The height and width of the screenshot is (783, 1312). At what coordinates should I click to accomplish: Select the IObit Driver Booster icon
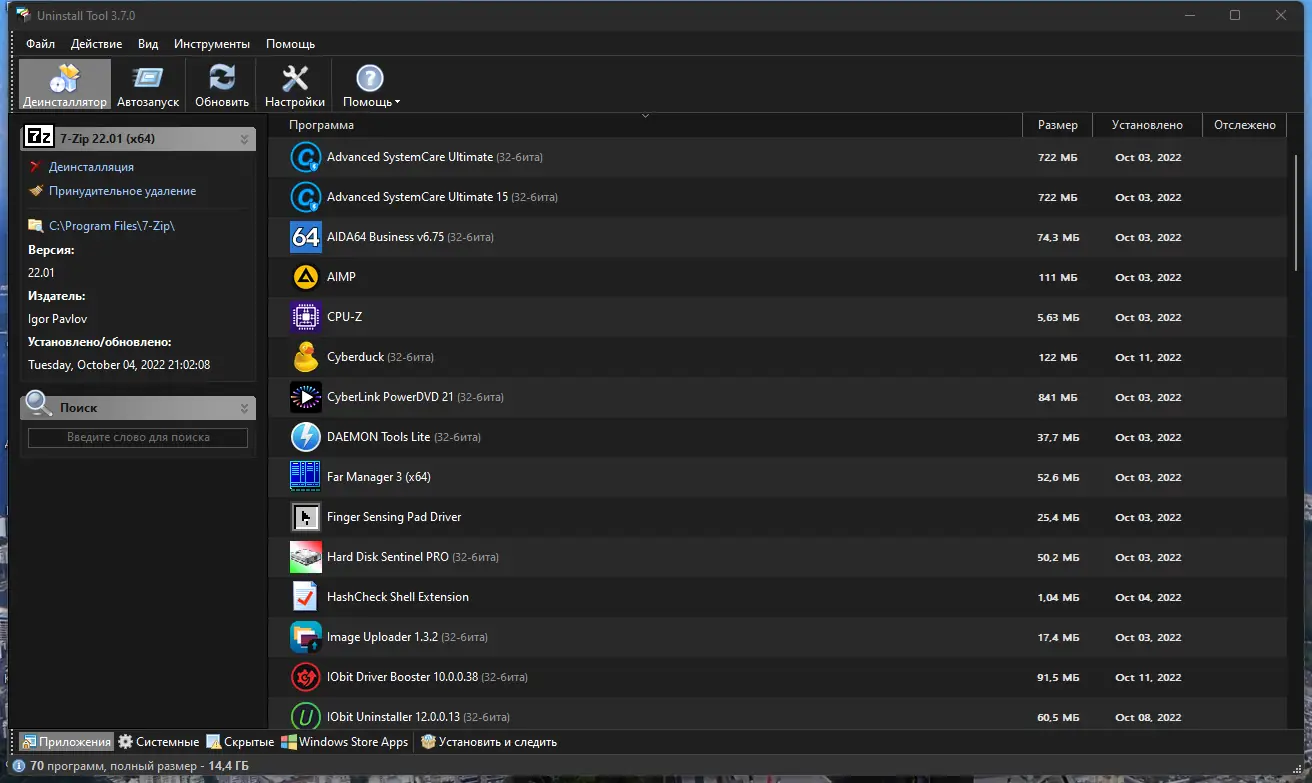click(305, 677)
